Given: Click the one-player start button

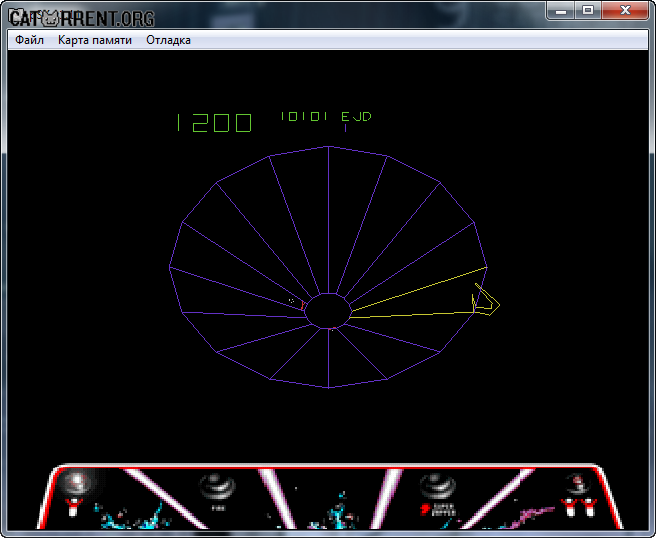Looking at the screenshot, I should pyautogui.click(x=77, y=483).
